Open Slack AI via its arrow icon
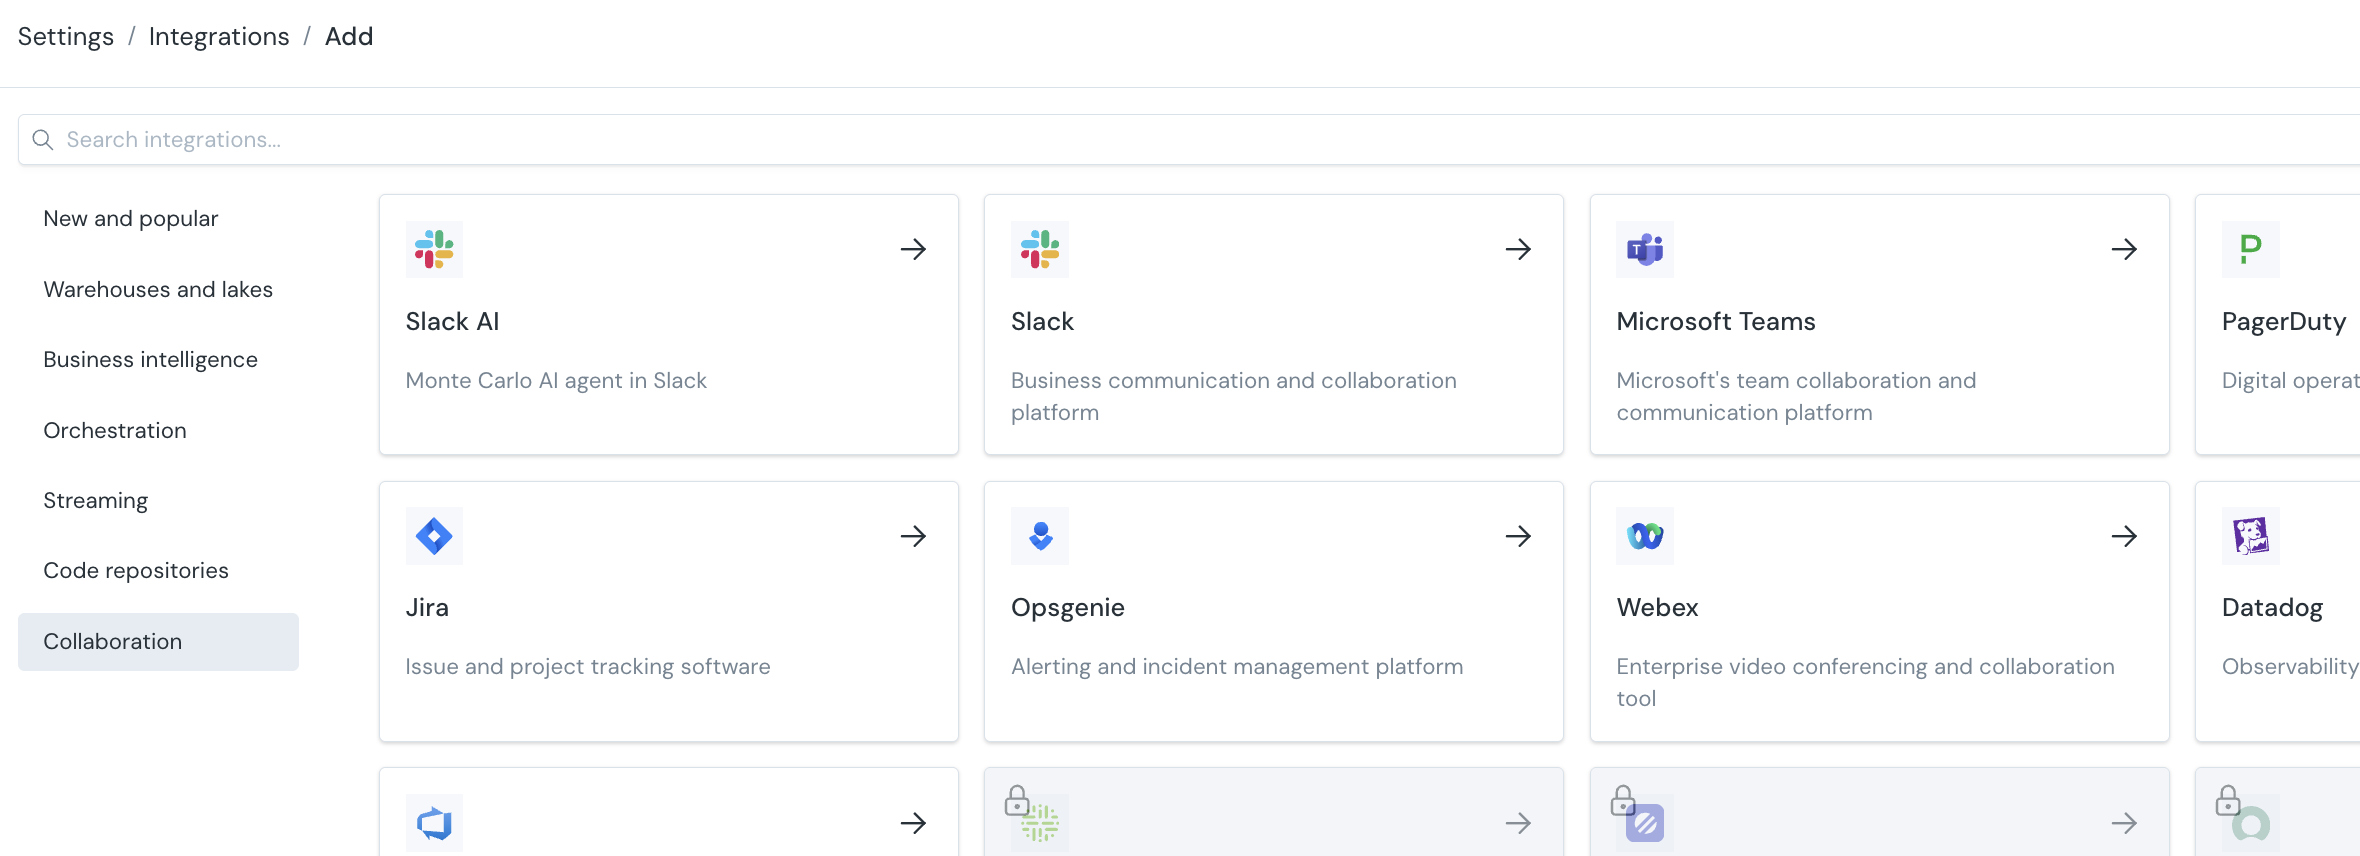This screenshot has width=2360, height=856. point(913,249)
